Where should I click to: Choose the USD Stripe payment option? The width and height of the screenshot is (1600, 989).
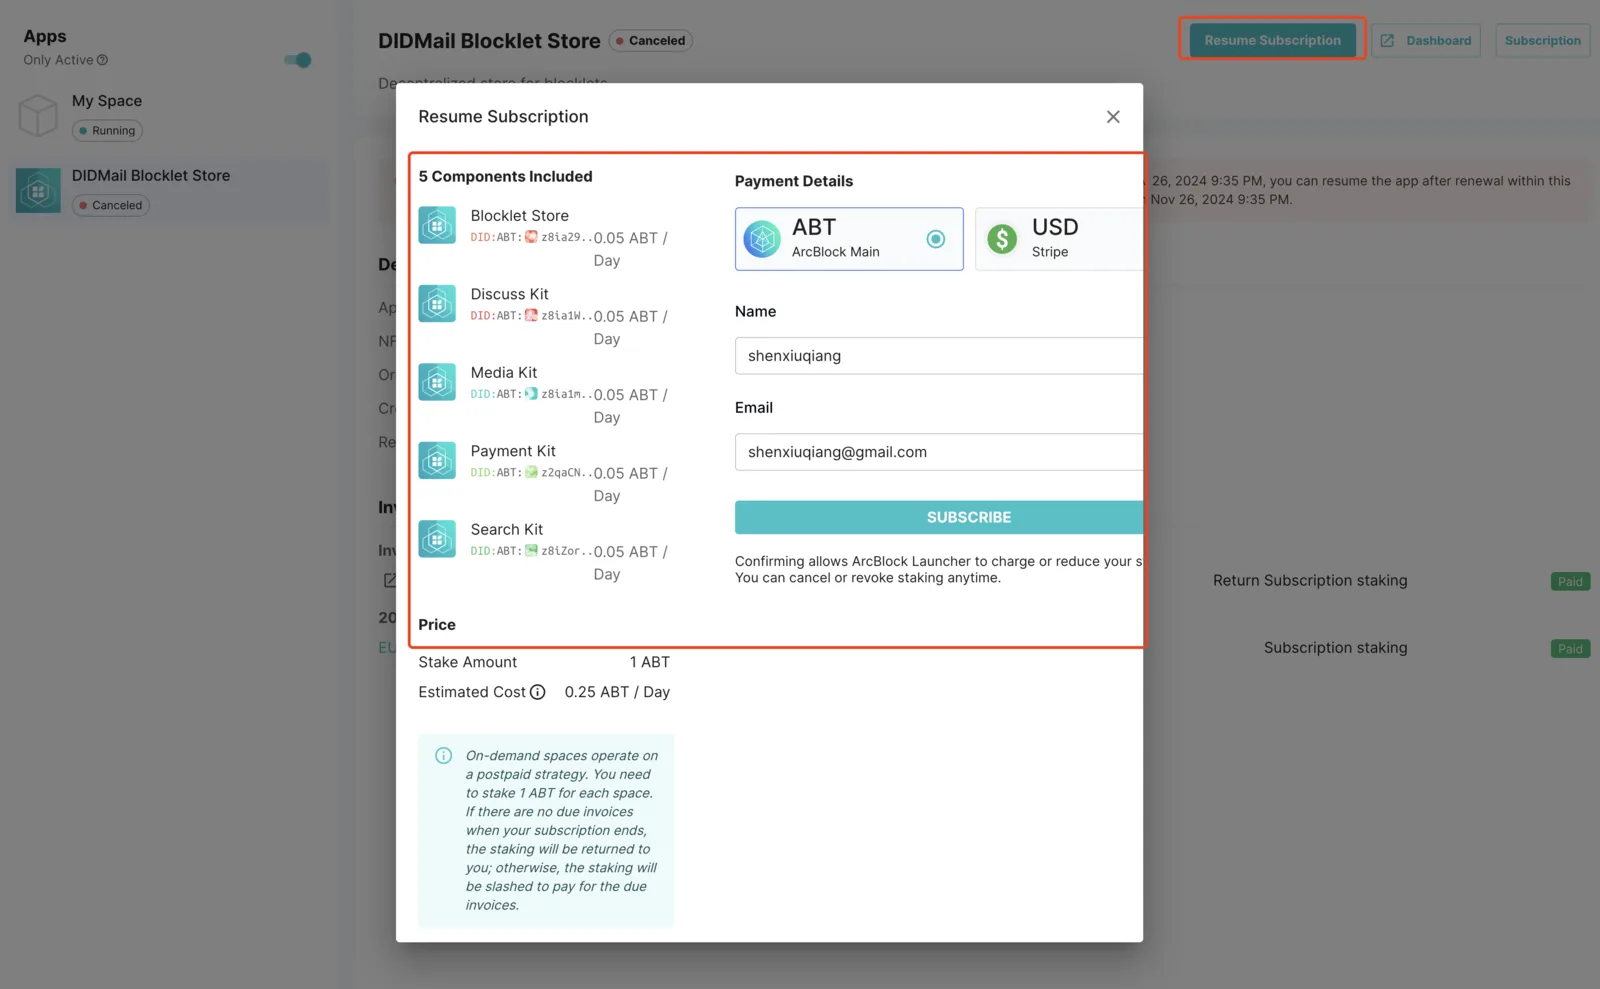pos(1059,239)
